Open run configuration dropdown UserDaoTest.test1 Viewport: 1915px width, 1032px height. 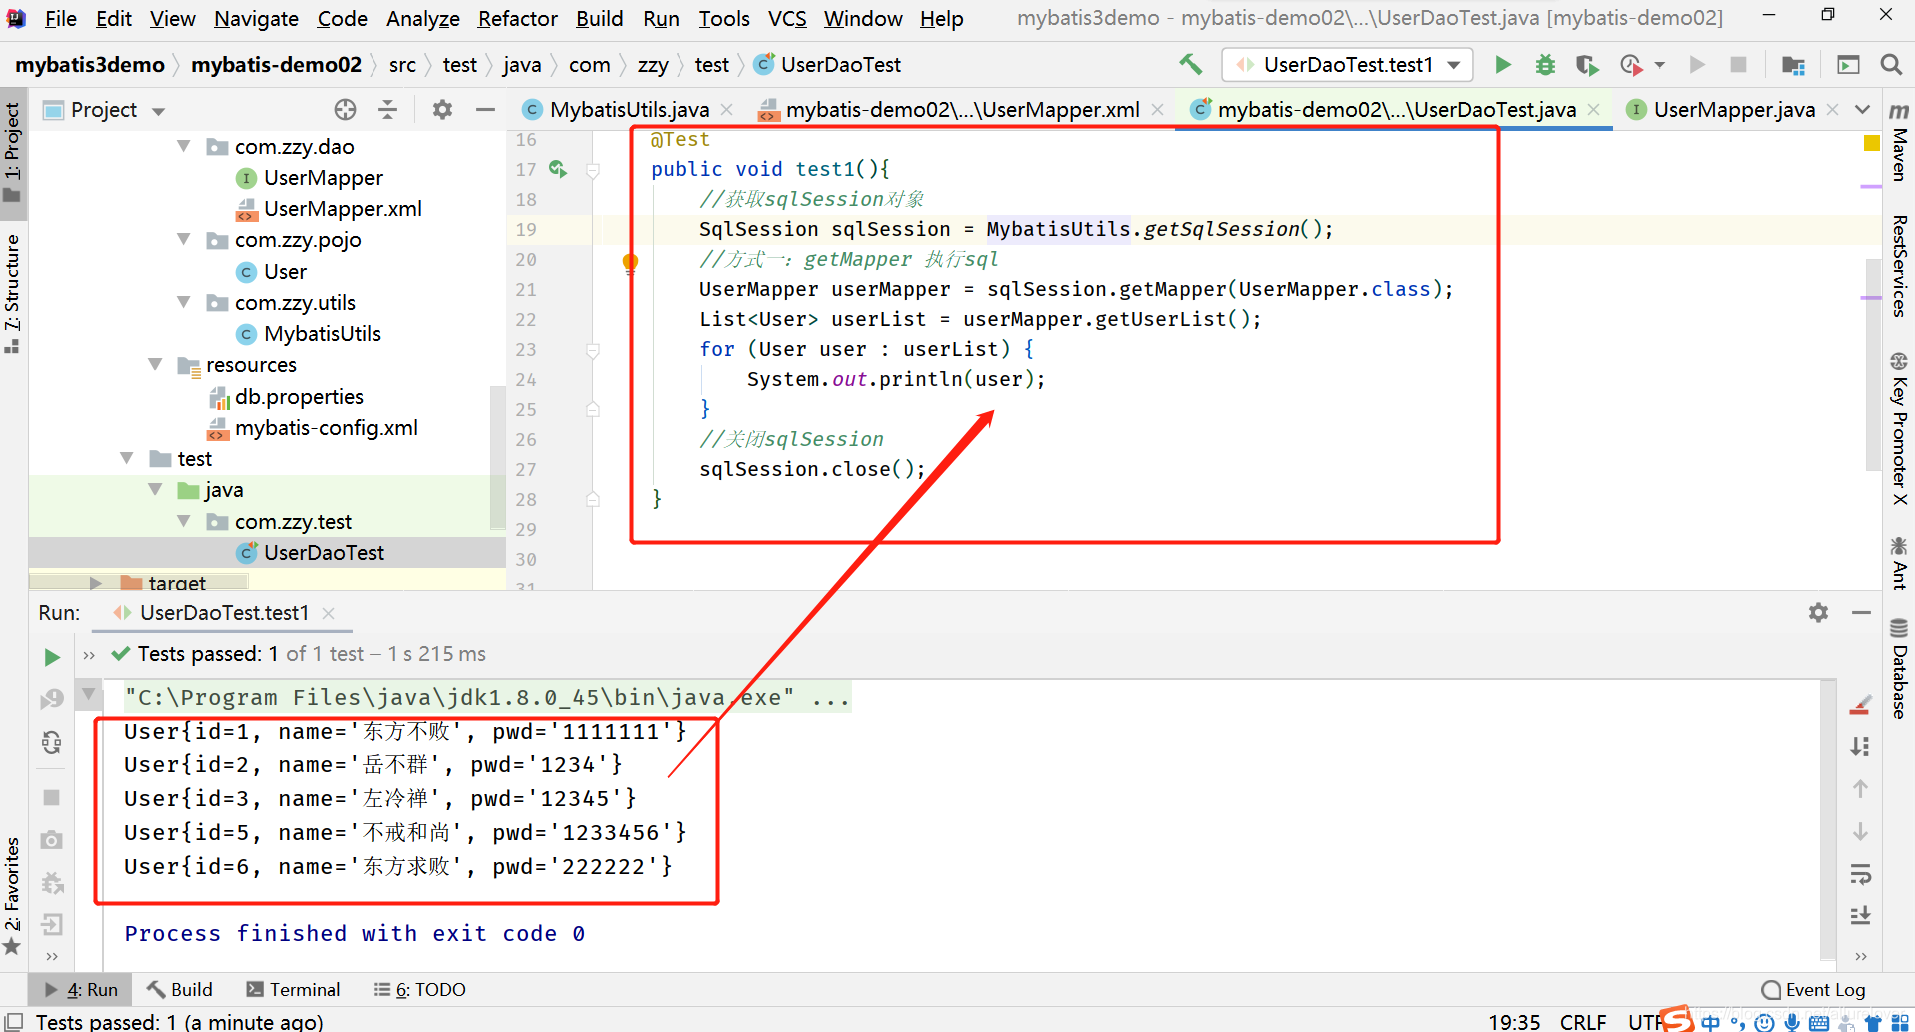point(1347,65)
